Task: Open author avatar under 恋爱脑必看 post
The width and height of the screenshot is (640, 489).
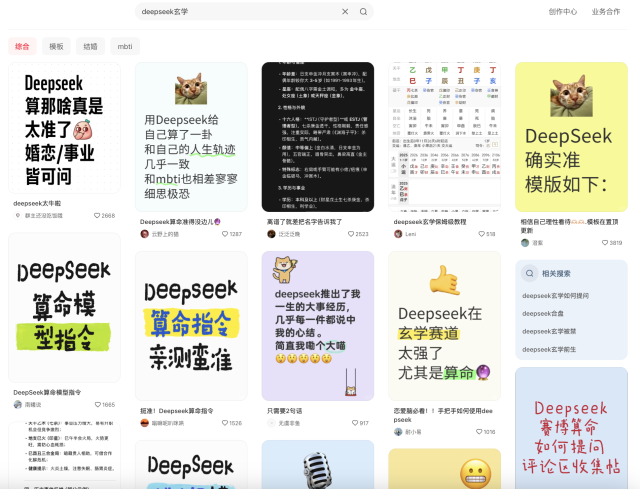Action: click(x=398, y=431)
